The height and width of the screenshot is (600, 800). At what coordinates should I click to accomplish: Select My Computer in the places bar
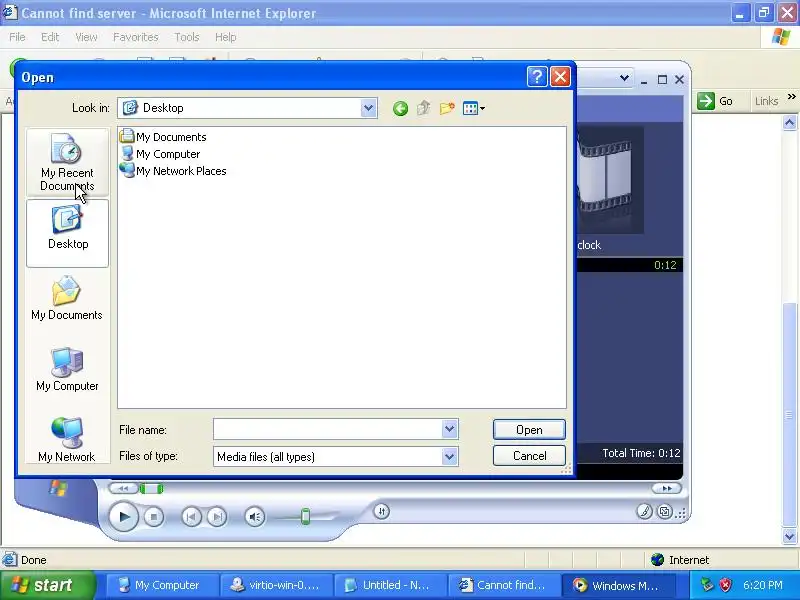67,370
